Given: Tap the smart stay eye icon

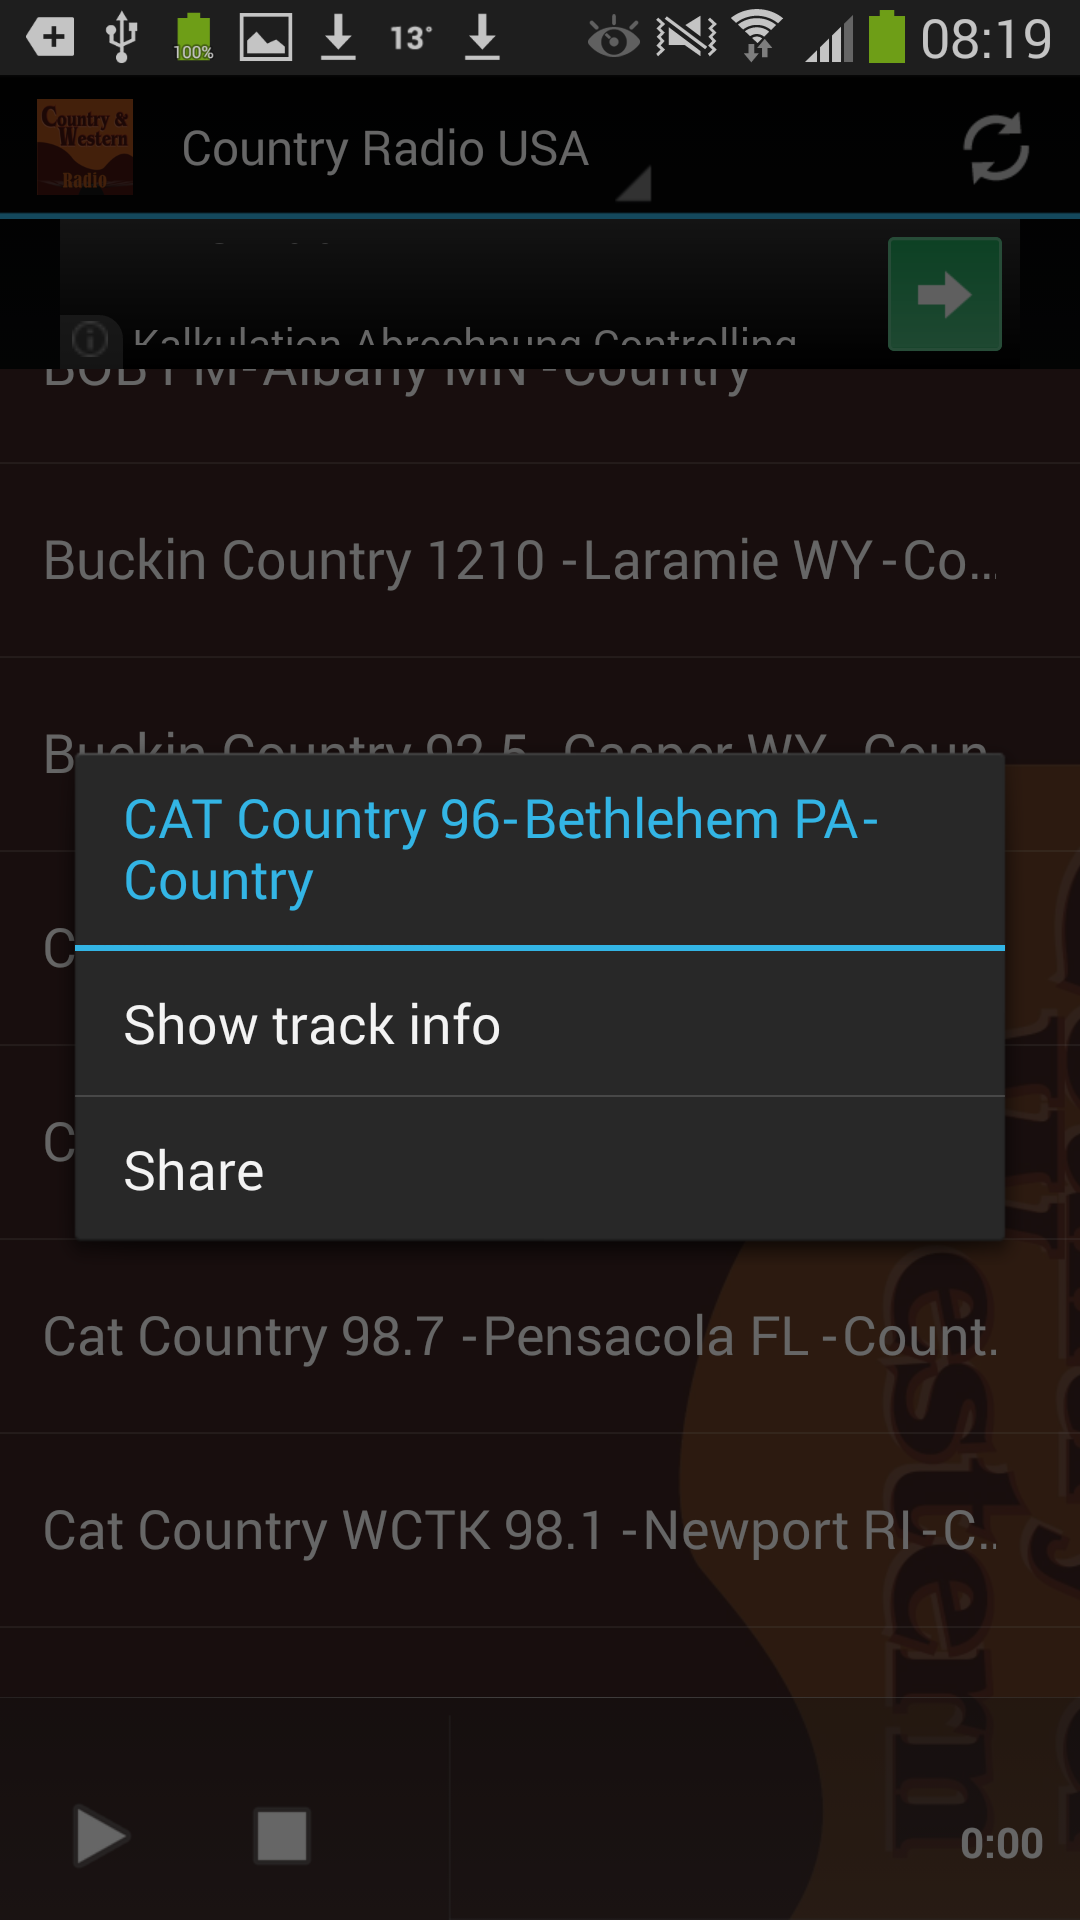Looking at the screenshot, I should point(613,39).
